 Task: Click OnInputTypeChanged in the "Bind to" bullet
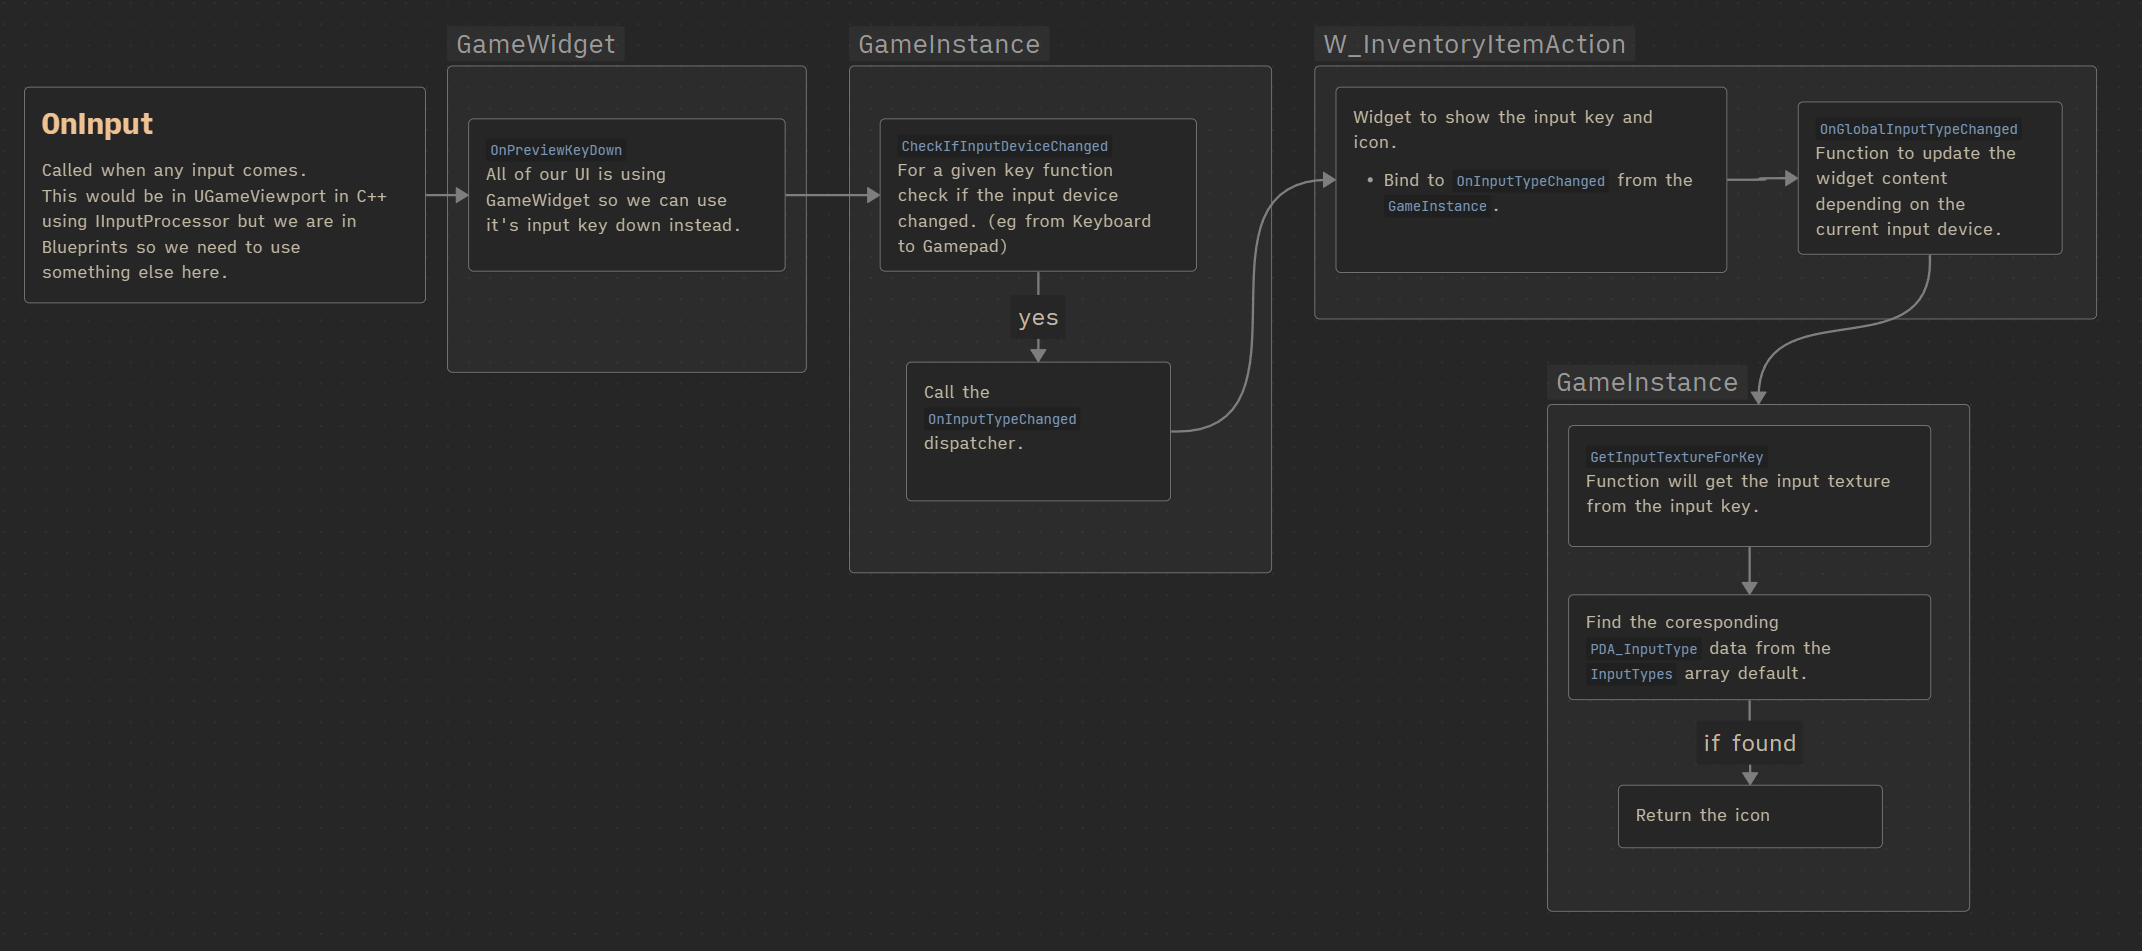1529,181
